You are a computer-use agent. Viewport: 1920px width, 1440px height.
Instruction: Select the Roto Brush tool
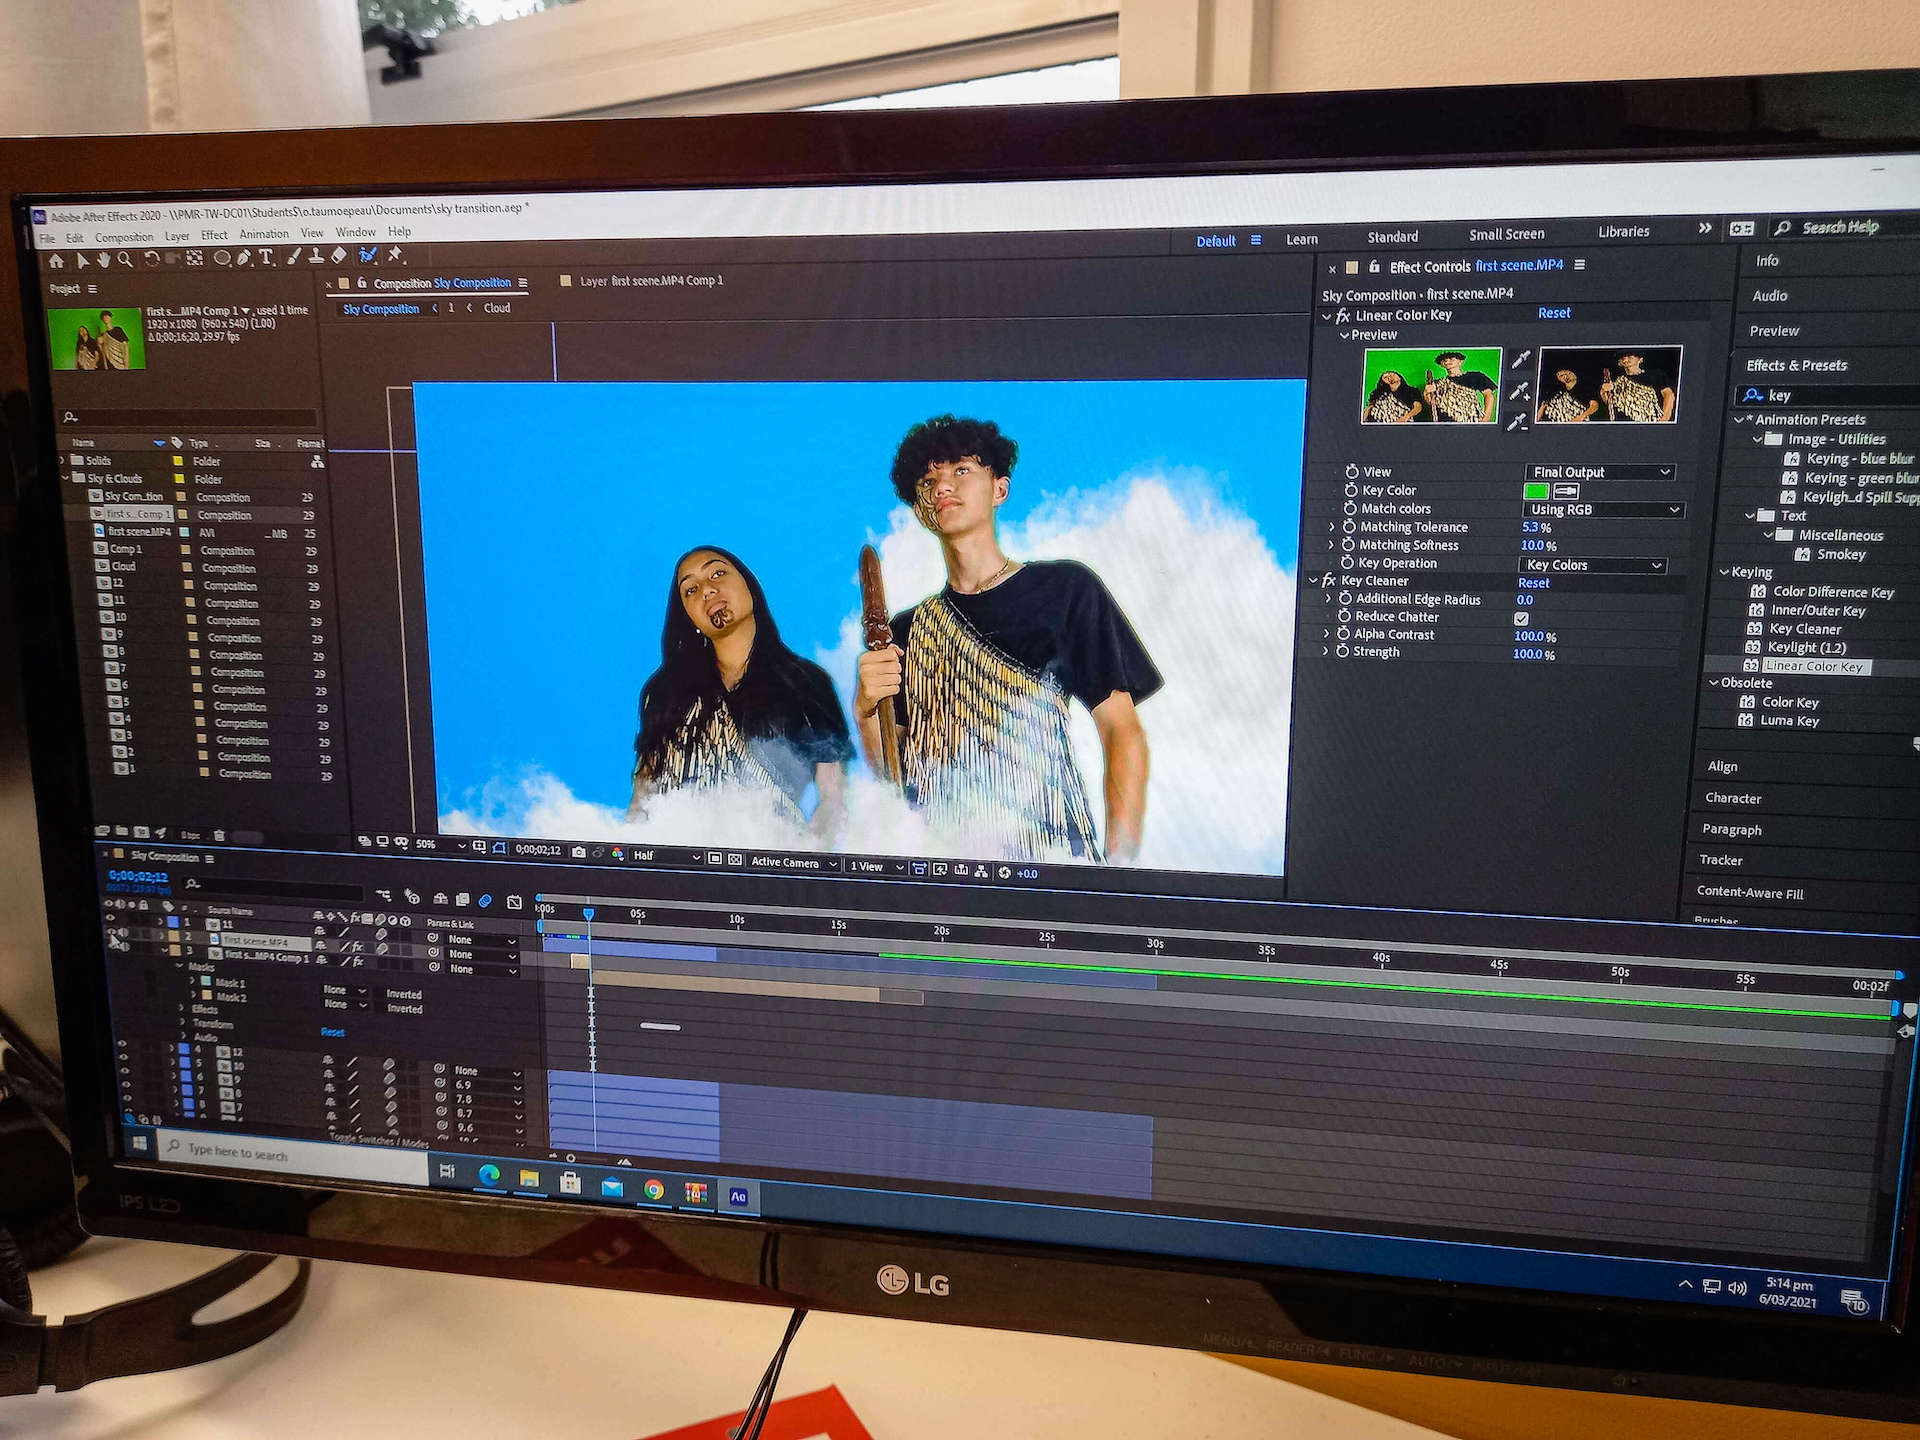(x=367, y=255)
